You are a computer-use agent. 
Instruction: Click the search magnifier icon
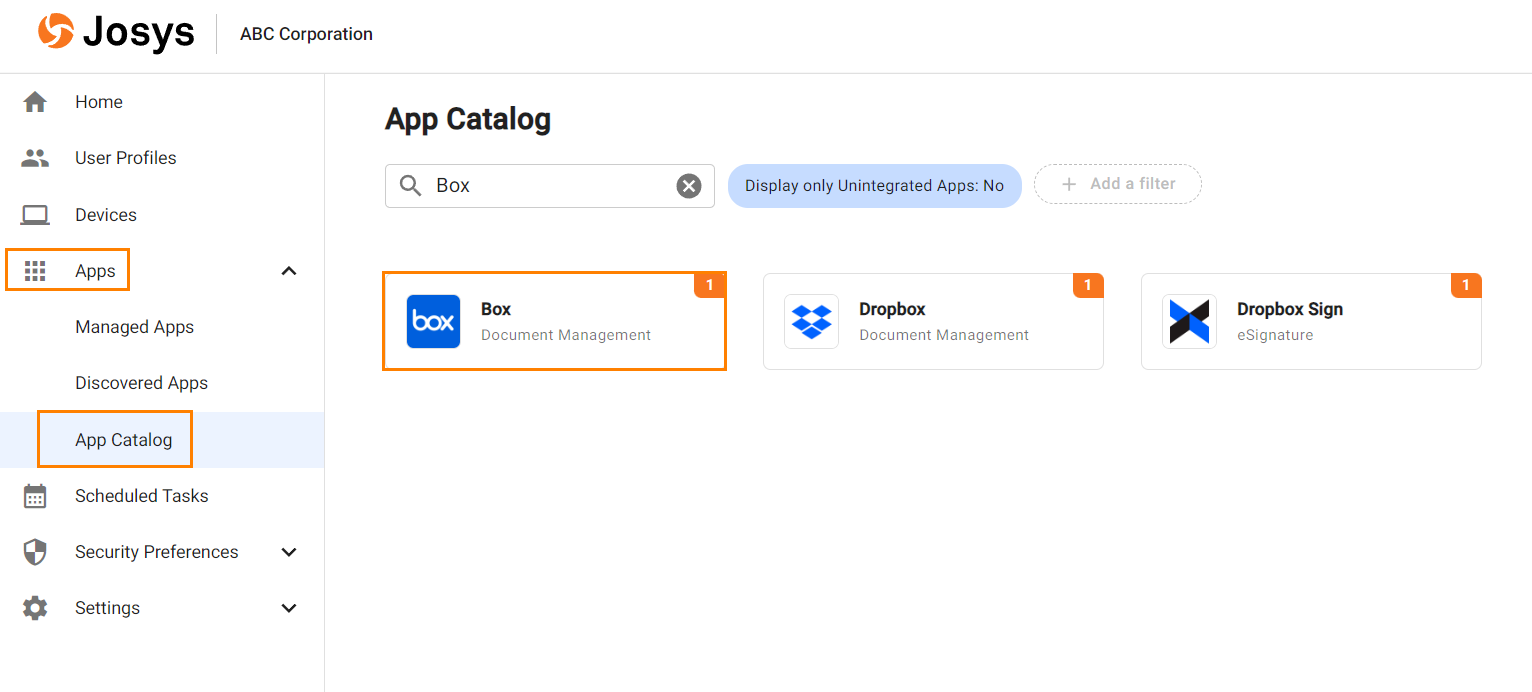(410, 186)
